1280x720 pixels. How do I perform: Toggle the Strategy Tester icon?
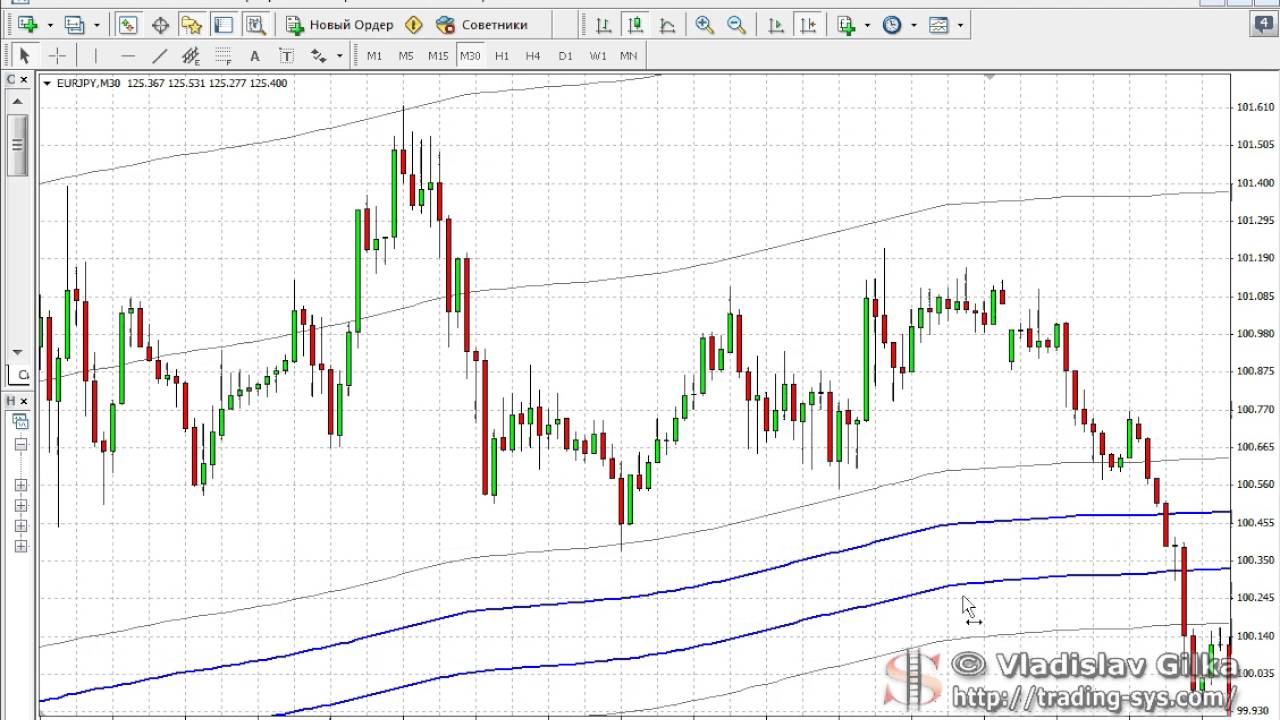coord(256,25)
